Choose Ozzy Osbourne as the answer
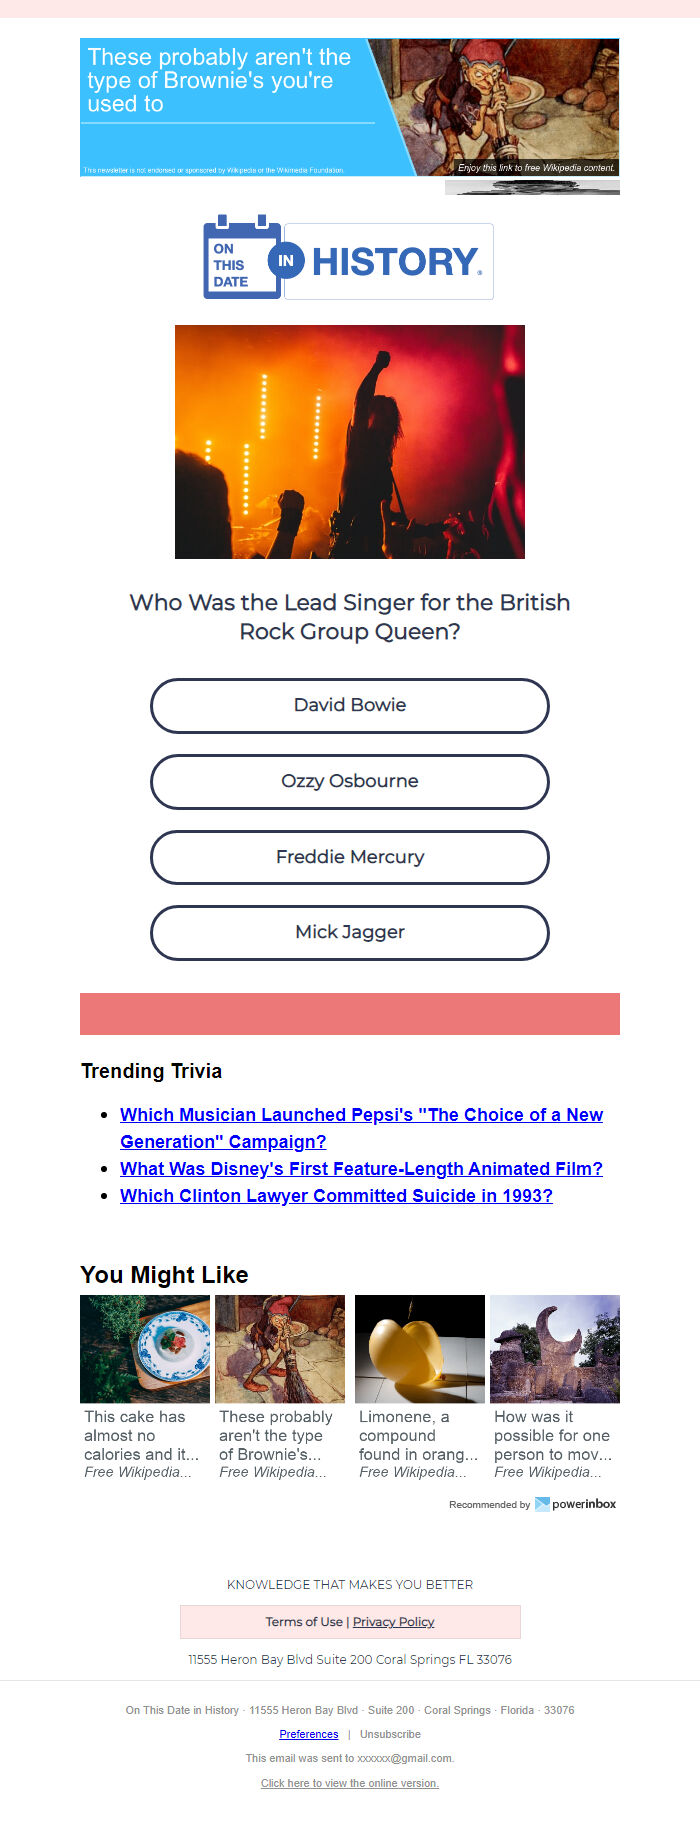The image size is (700, 1836). click(350, 781)
